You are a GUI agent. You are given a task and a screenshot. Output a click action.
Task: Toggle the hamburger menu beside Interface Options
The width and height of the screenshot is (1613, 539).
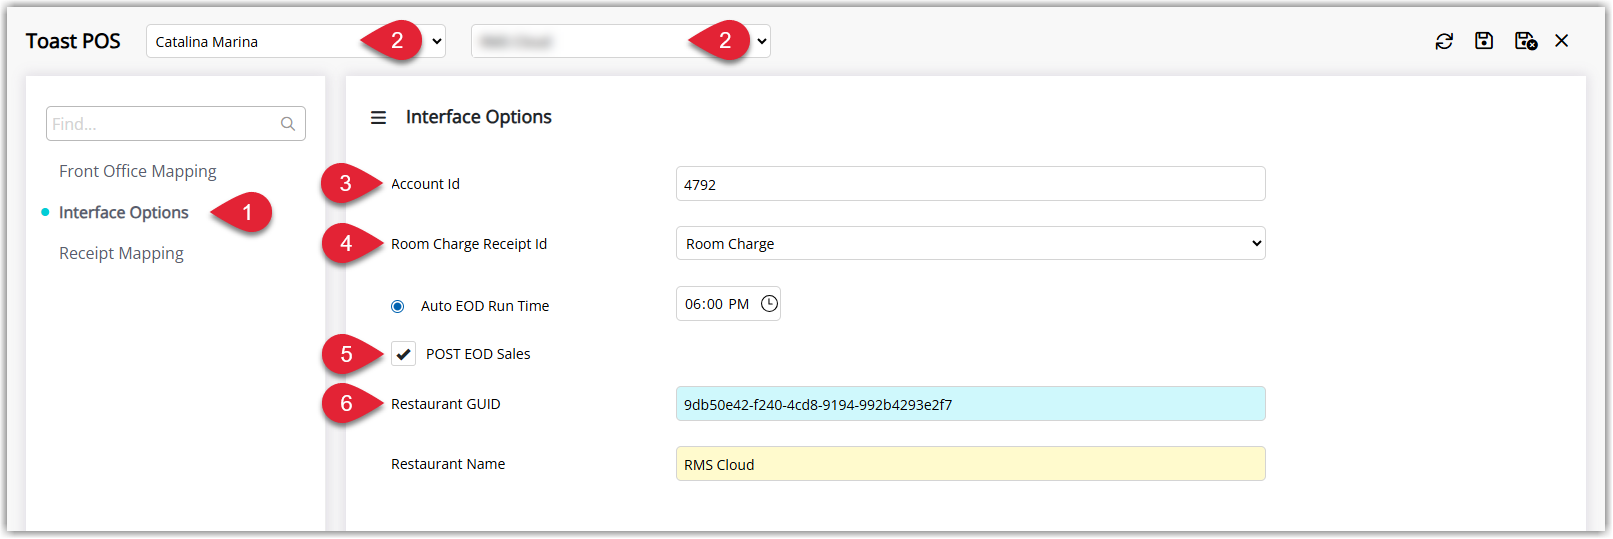(378, 118)
